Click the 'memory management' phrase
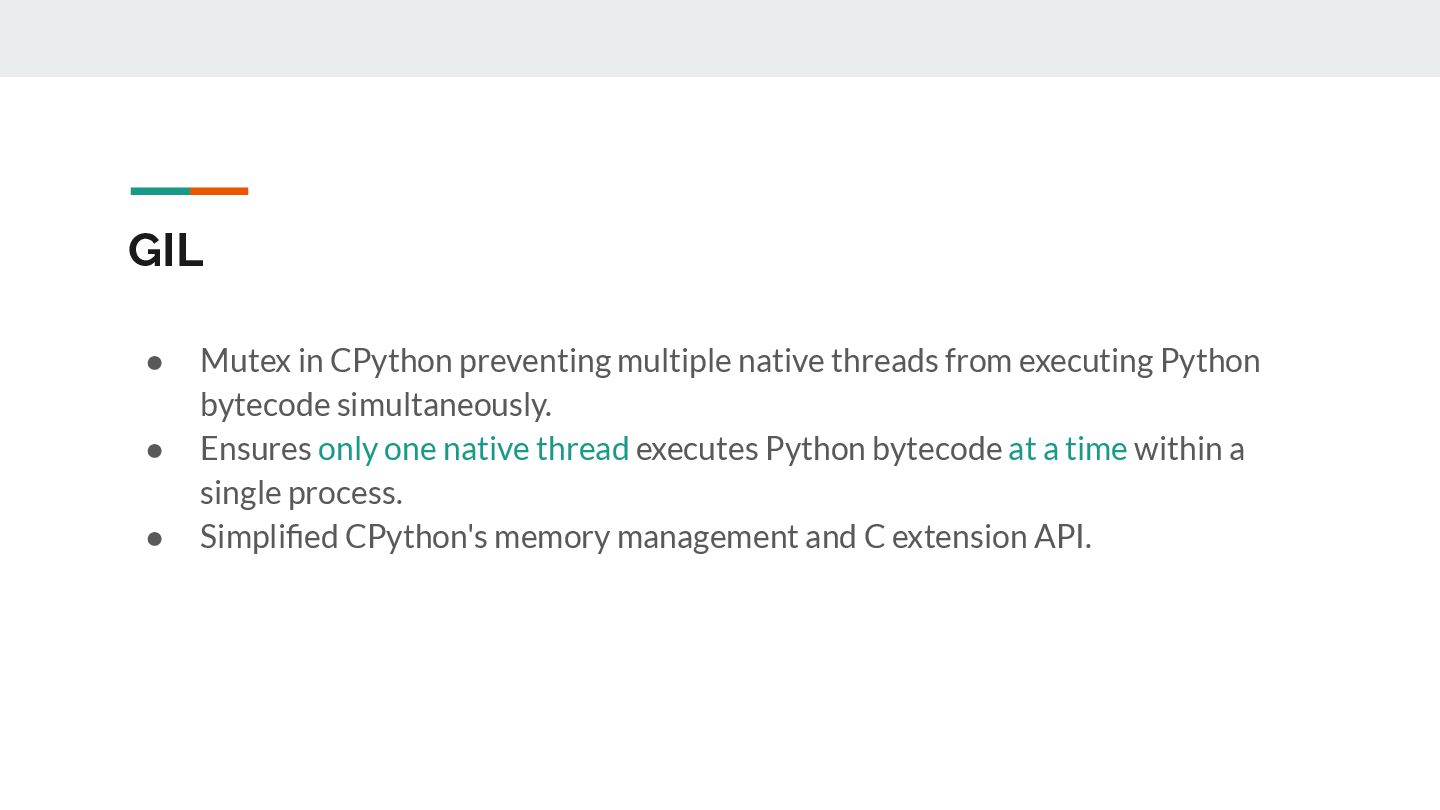The width and height of the screenshot is (1440, 810). point(645,537)
